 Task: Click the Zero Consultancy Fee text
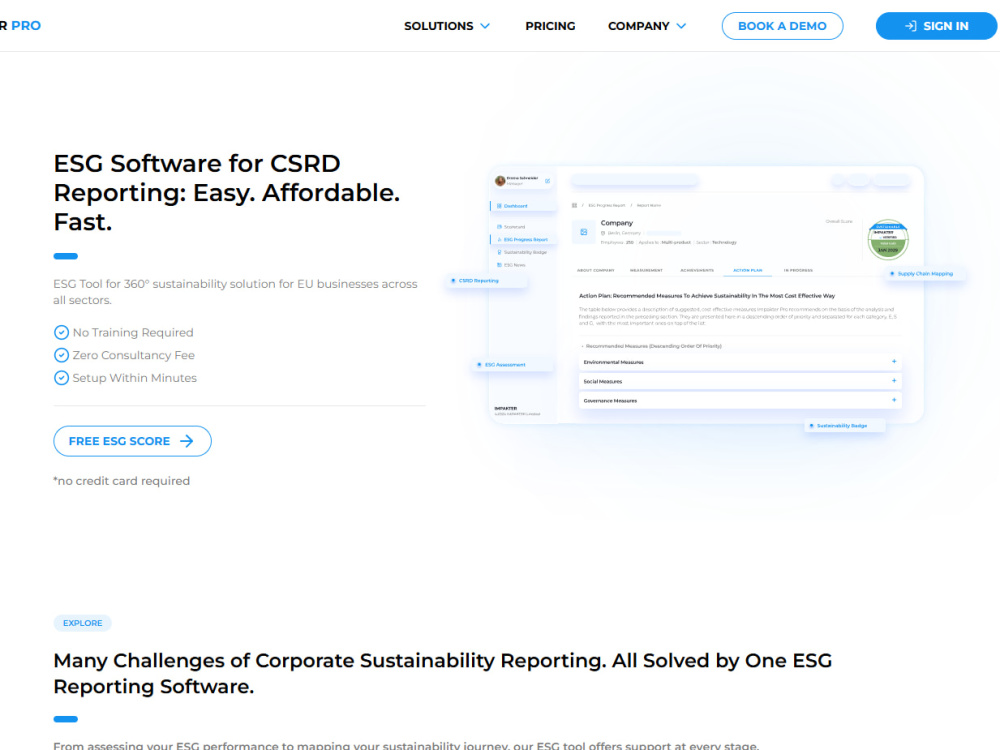coord(133,355)
